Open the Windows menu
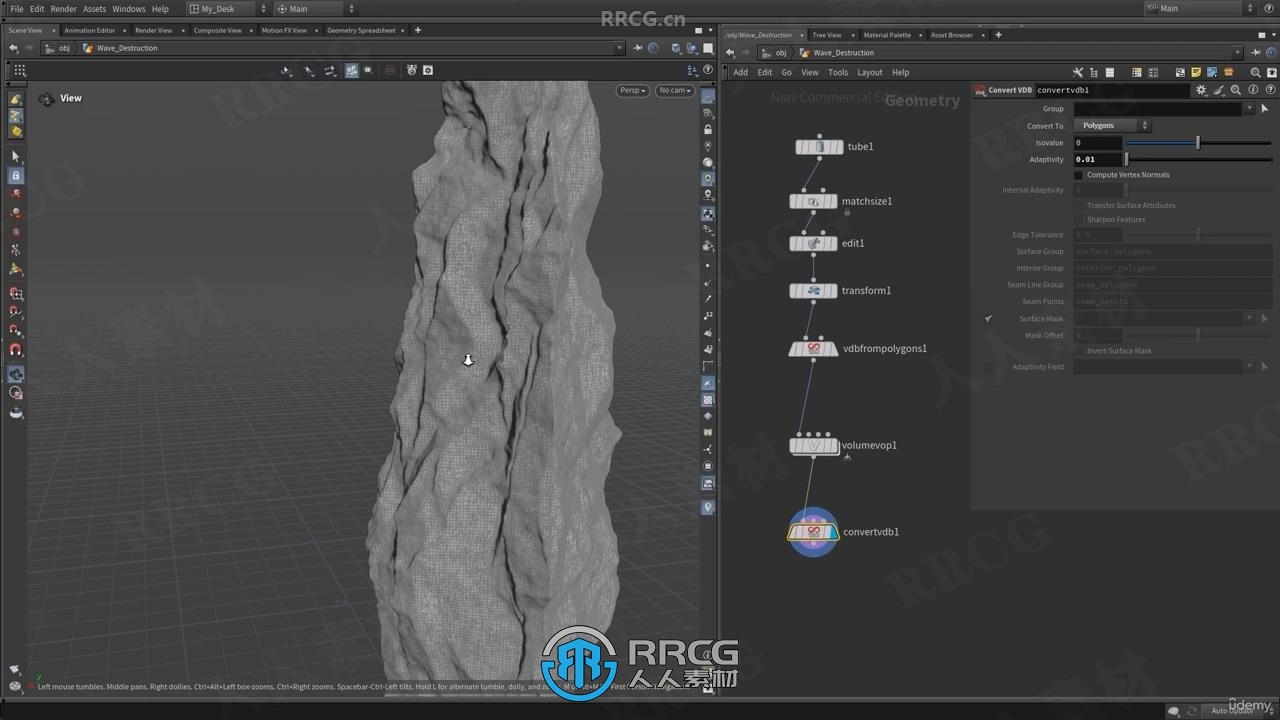The height and width of the screenshot is (720, 1280). (129, 9)
